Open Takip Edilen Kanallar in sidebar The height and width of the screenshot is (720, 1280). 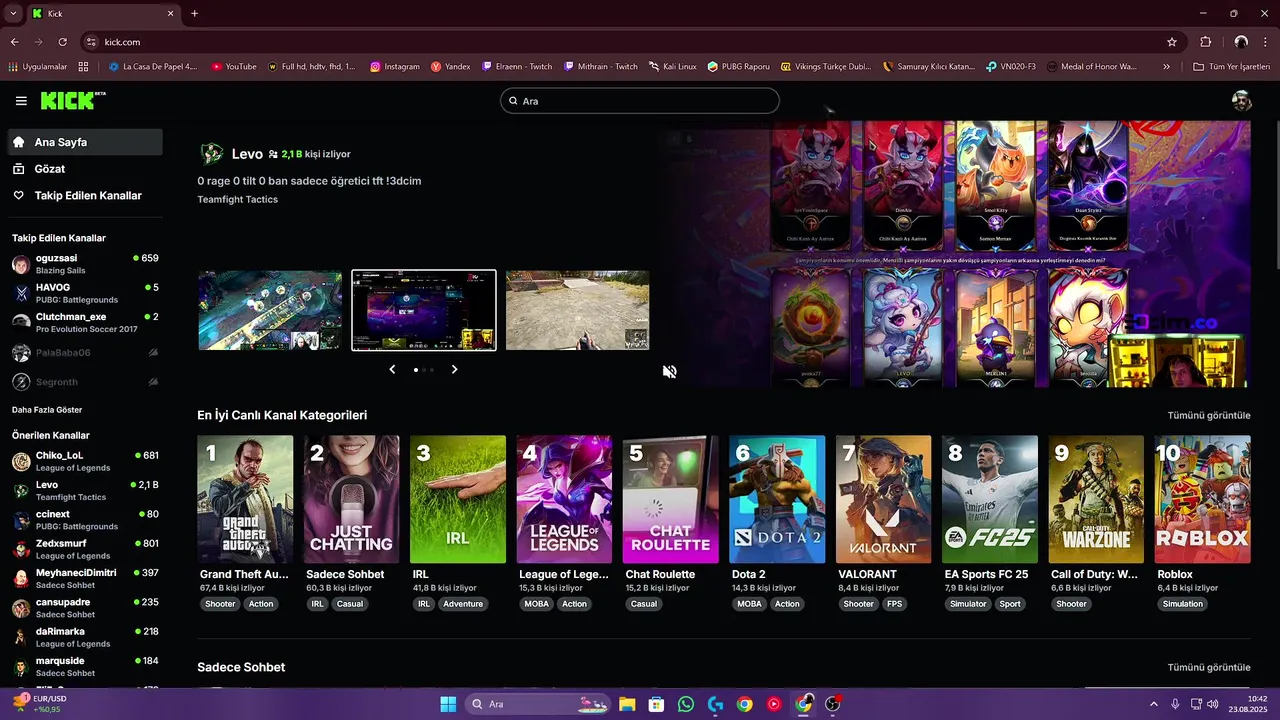pos(85,196)
